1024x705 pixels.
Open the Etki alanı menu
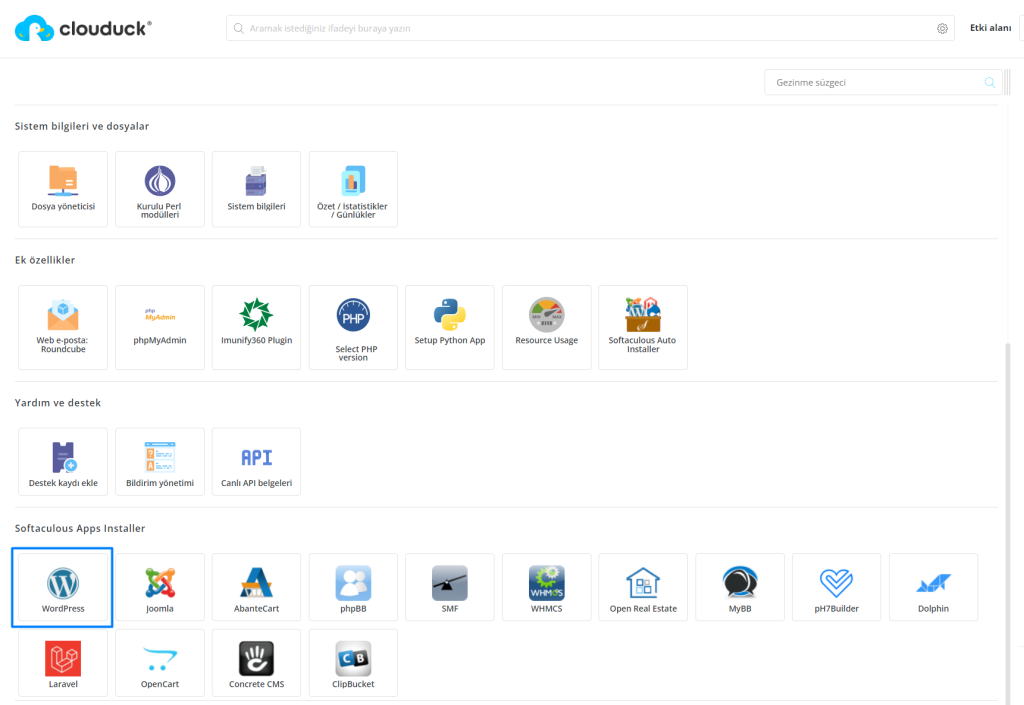click(990, 28)
